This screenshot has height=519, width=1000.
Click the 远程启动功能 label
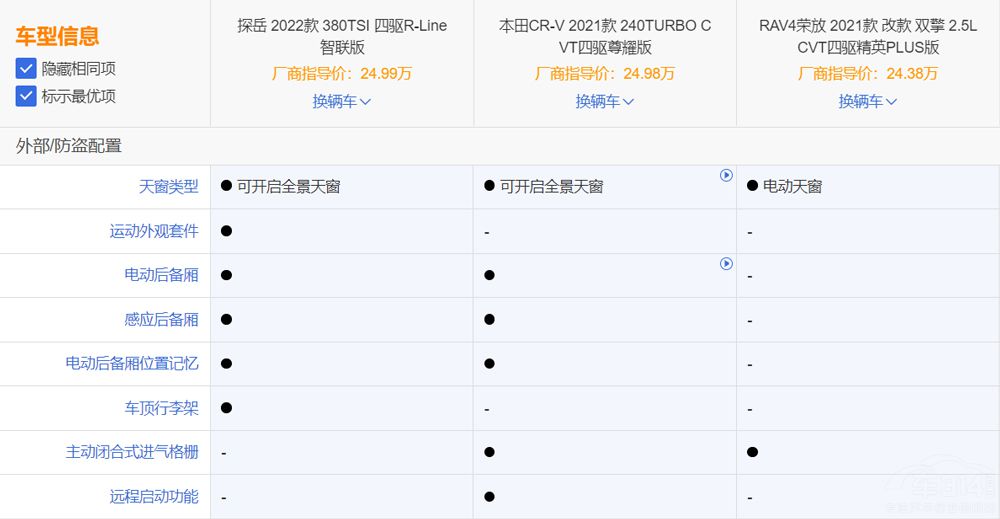154,496
